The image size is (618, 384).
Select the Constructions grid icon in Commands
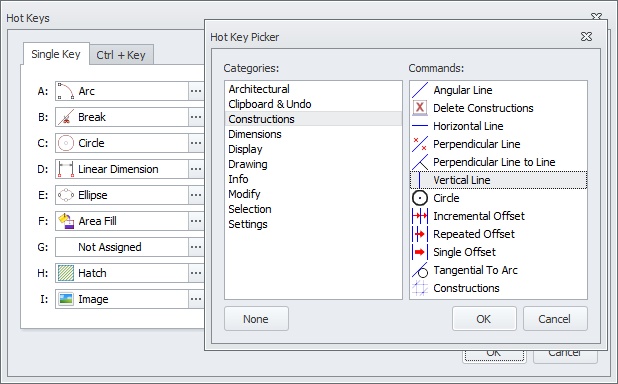tap(420, 288)
